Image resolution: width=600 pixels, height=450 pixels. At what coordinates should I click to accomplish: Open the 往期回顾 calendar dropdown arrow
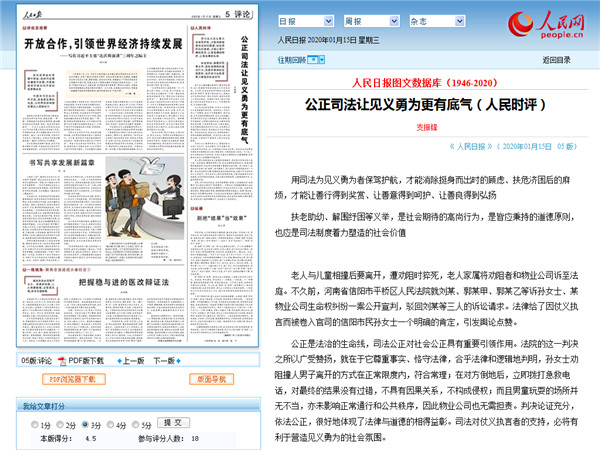[322, 60]
